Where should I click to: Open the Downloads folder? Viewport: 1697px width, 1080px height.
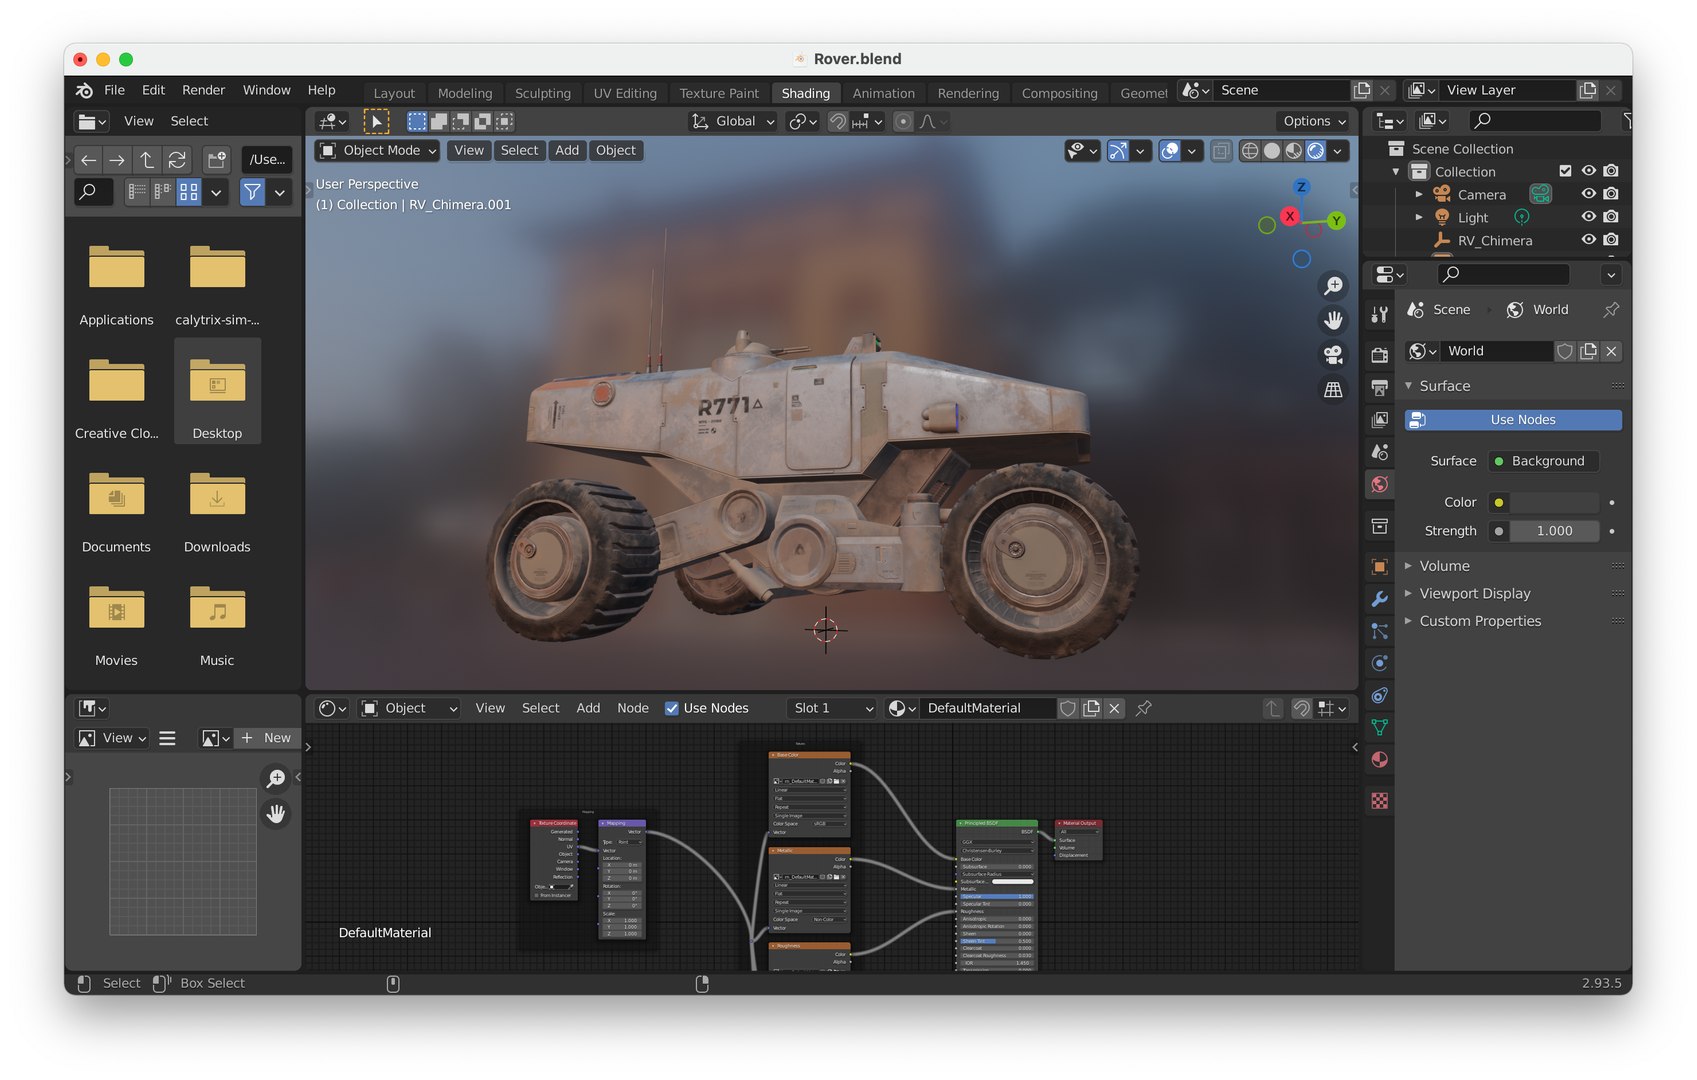pos(217,509)
